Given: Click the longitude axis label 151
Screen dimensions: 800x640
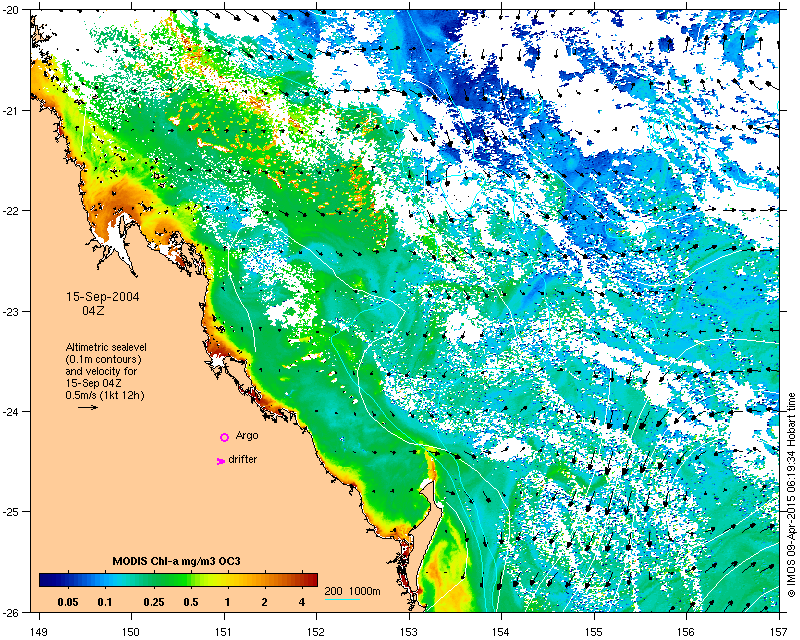Looking at the screenshot, I should coord(224,632).
